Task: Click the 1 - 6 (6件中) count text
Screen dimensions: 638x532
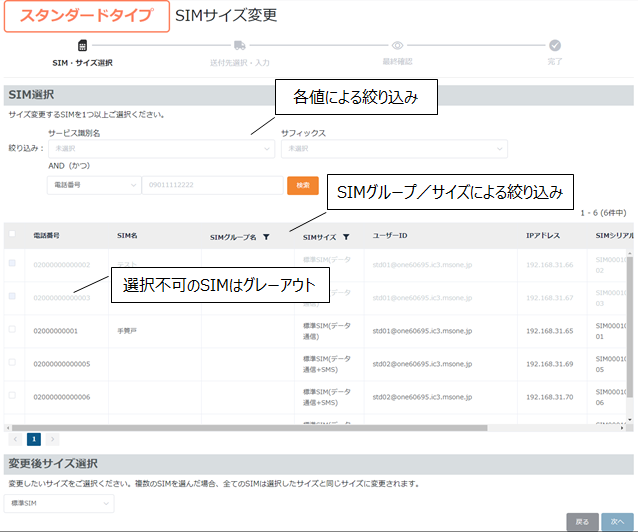Action: click(x=603, y=213)
